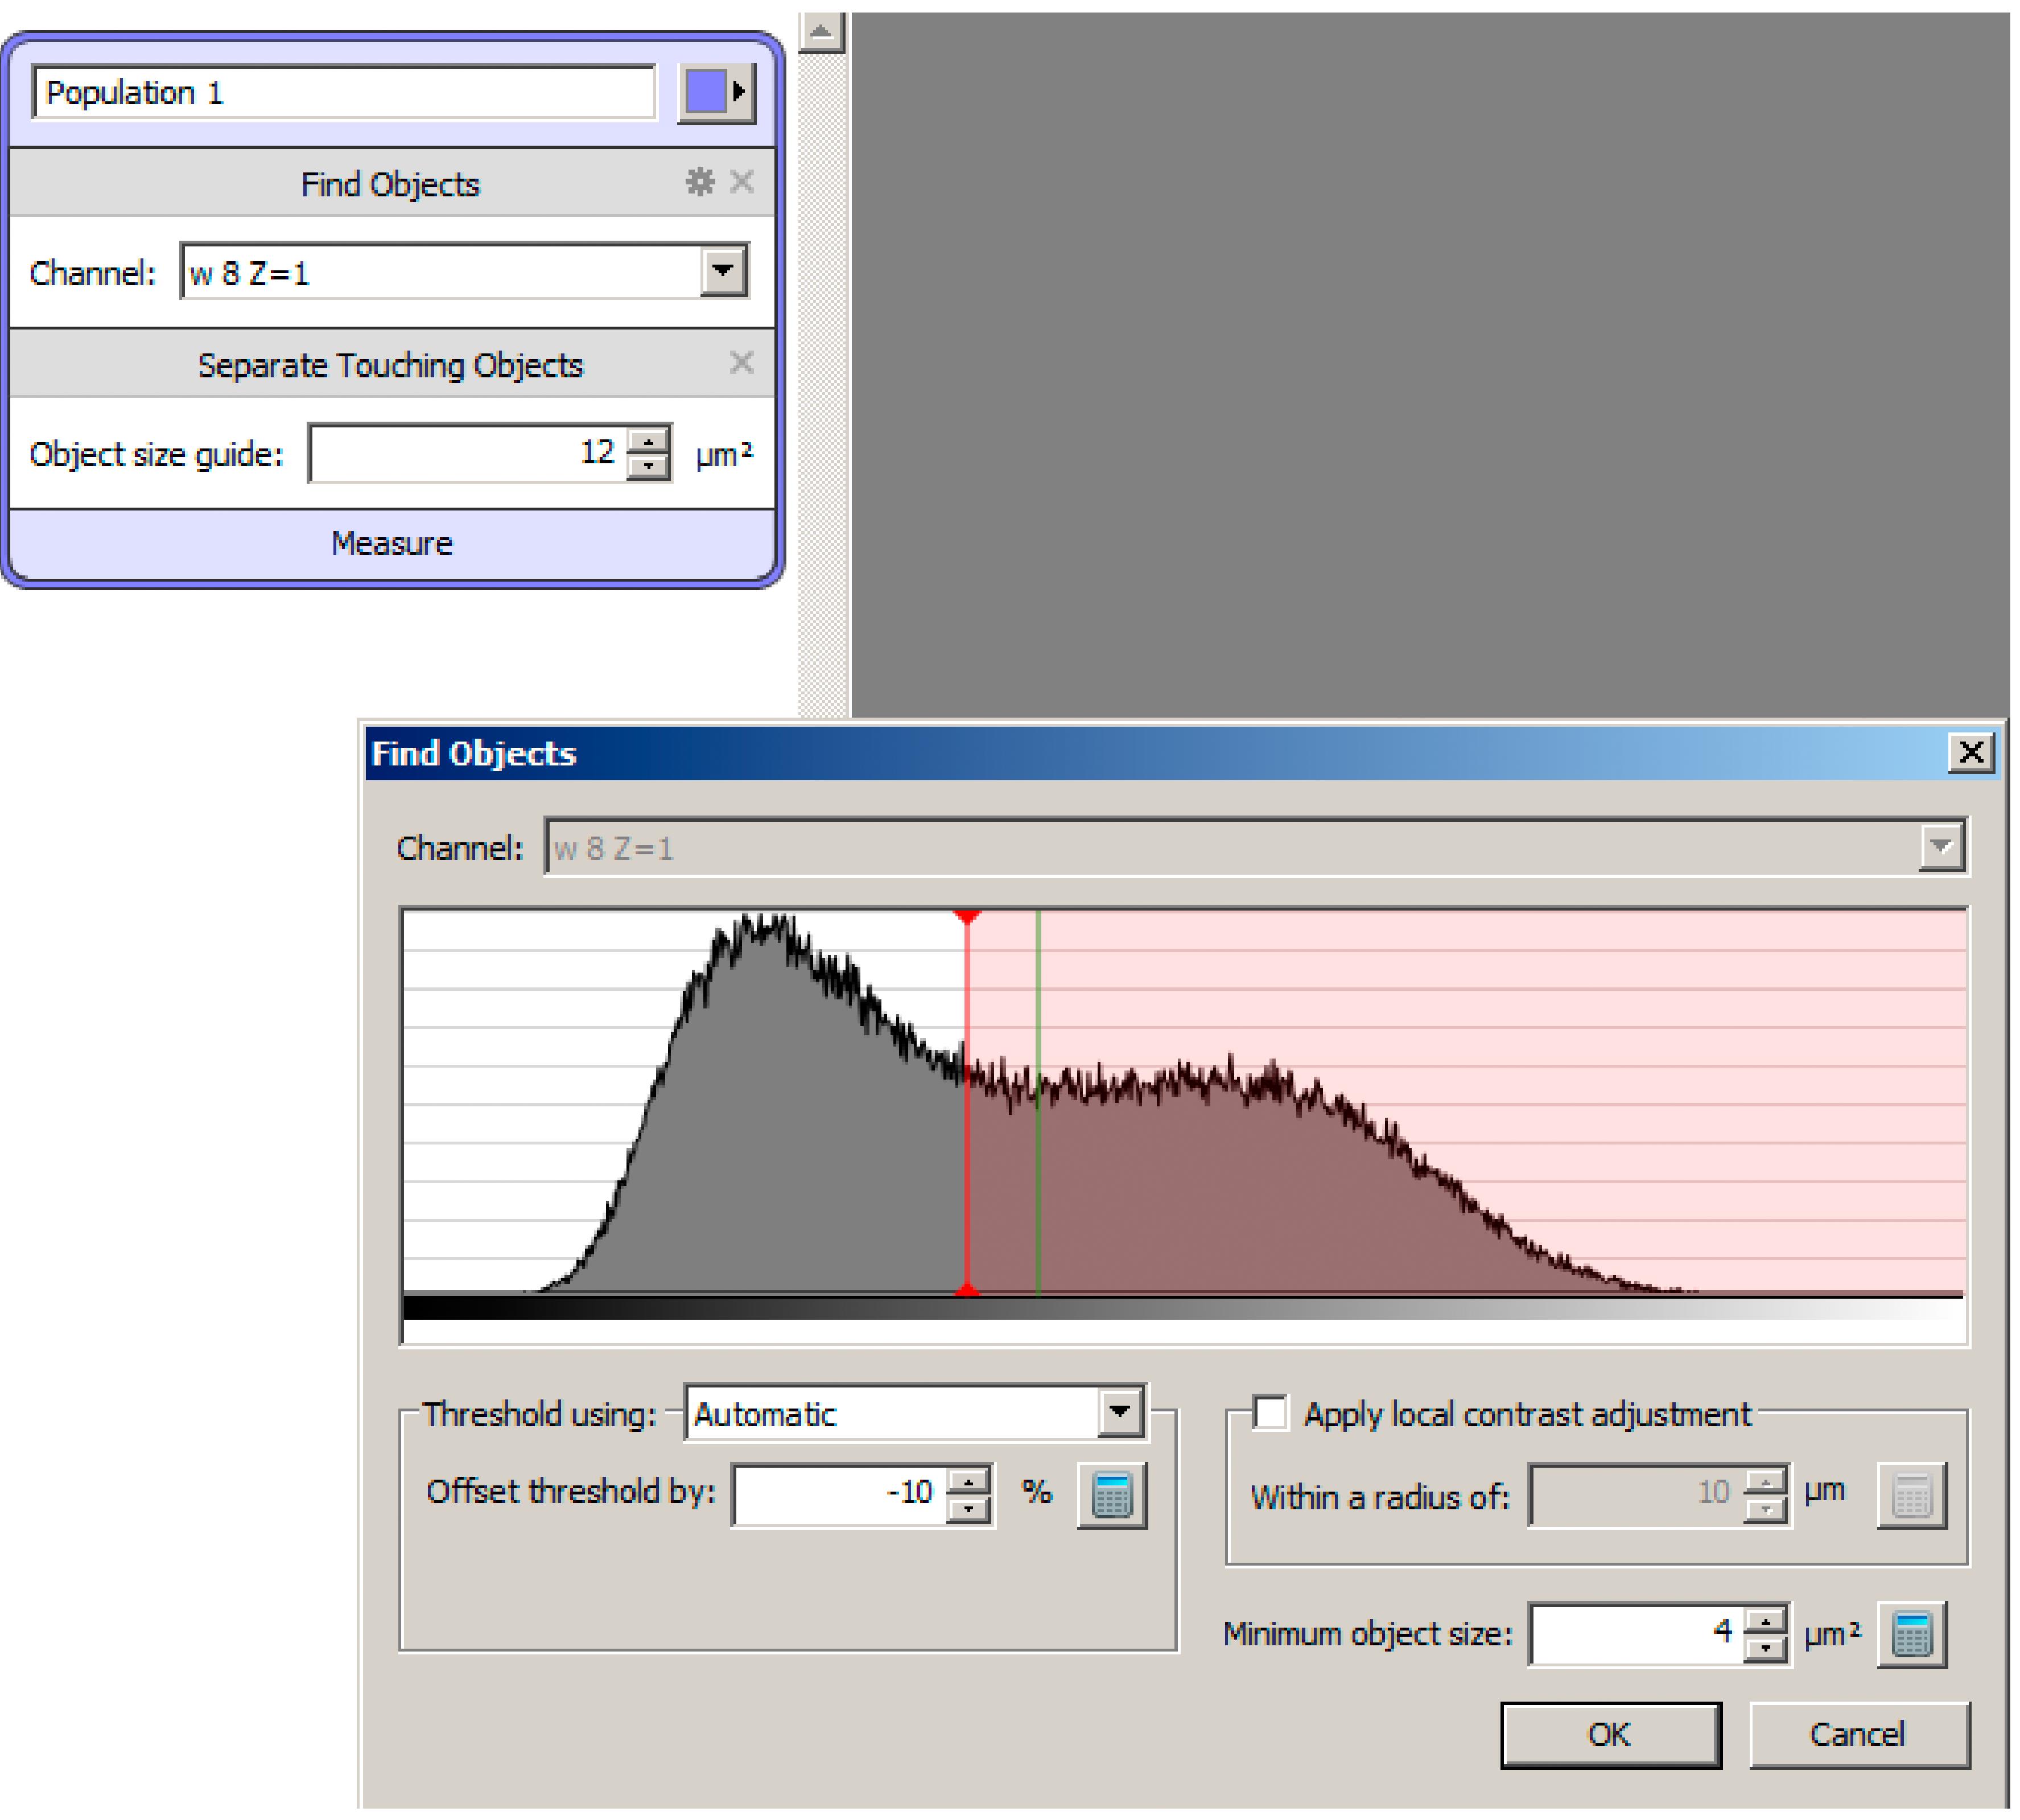Decrease Object size guide with down arrow
Screen dimensions: 2020x1820
click(x=649, y=467)
